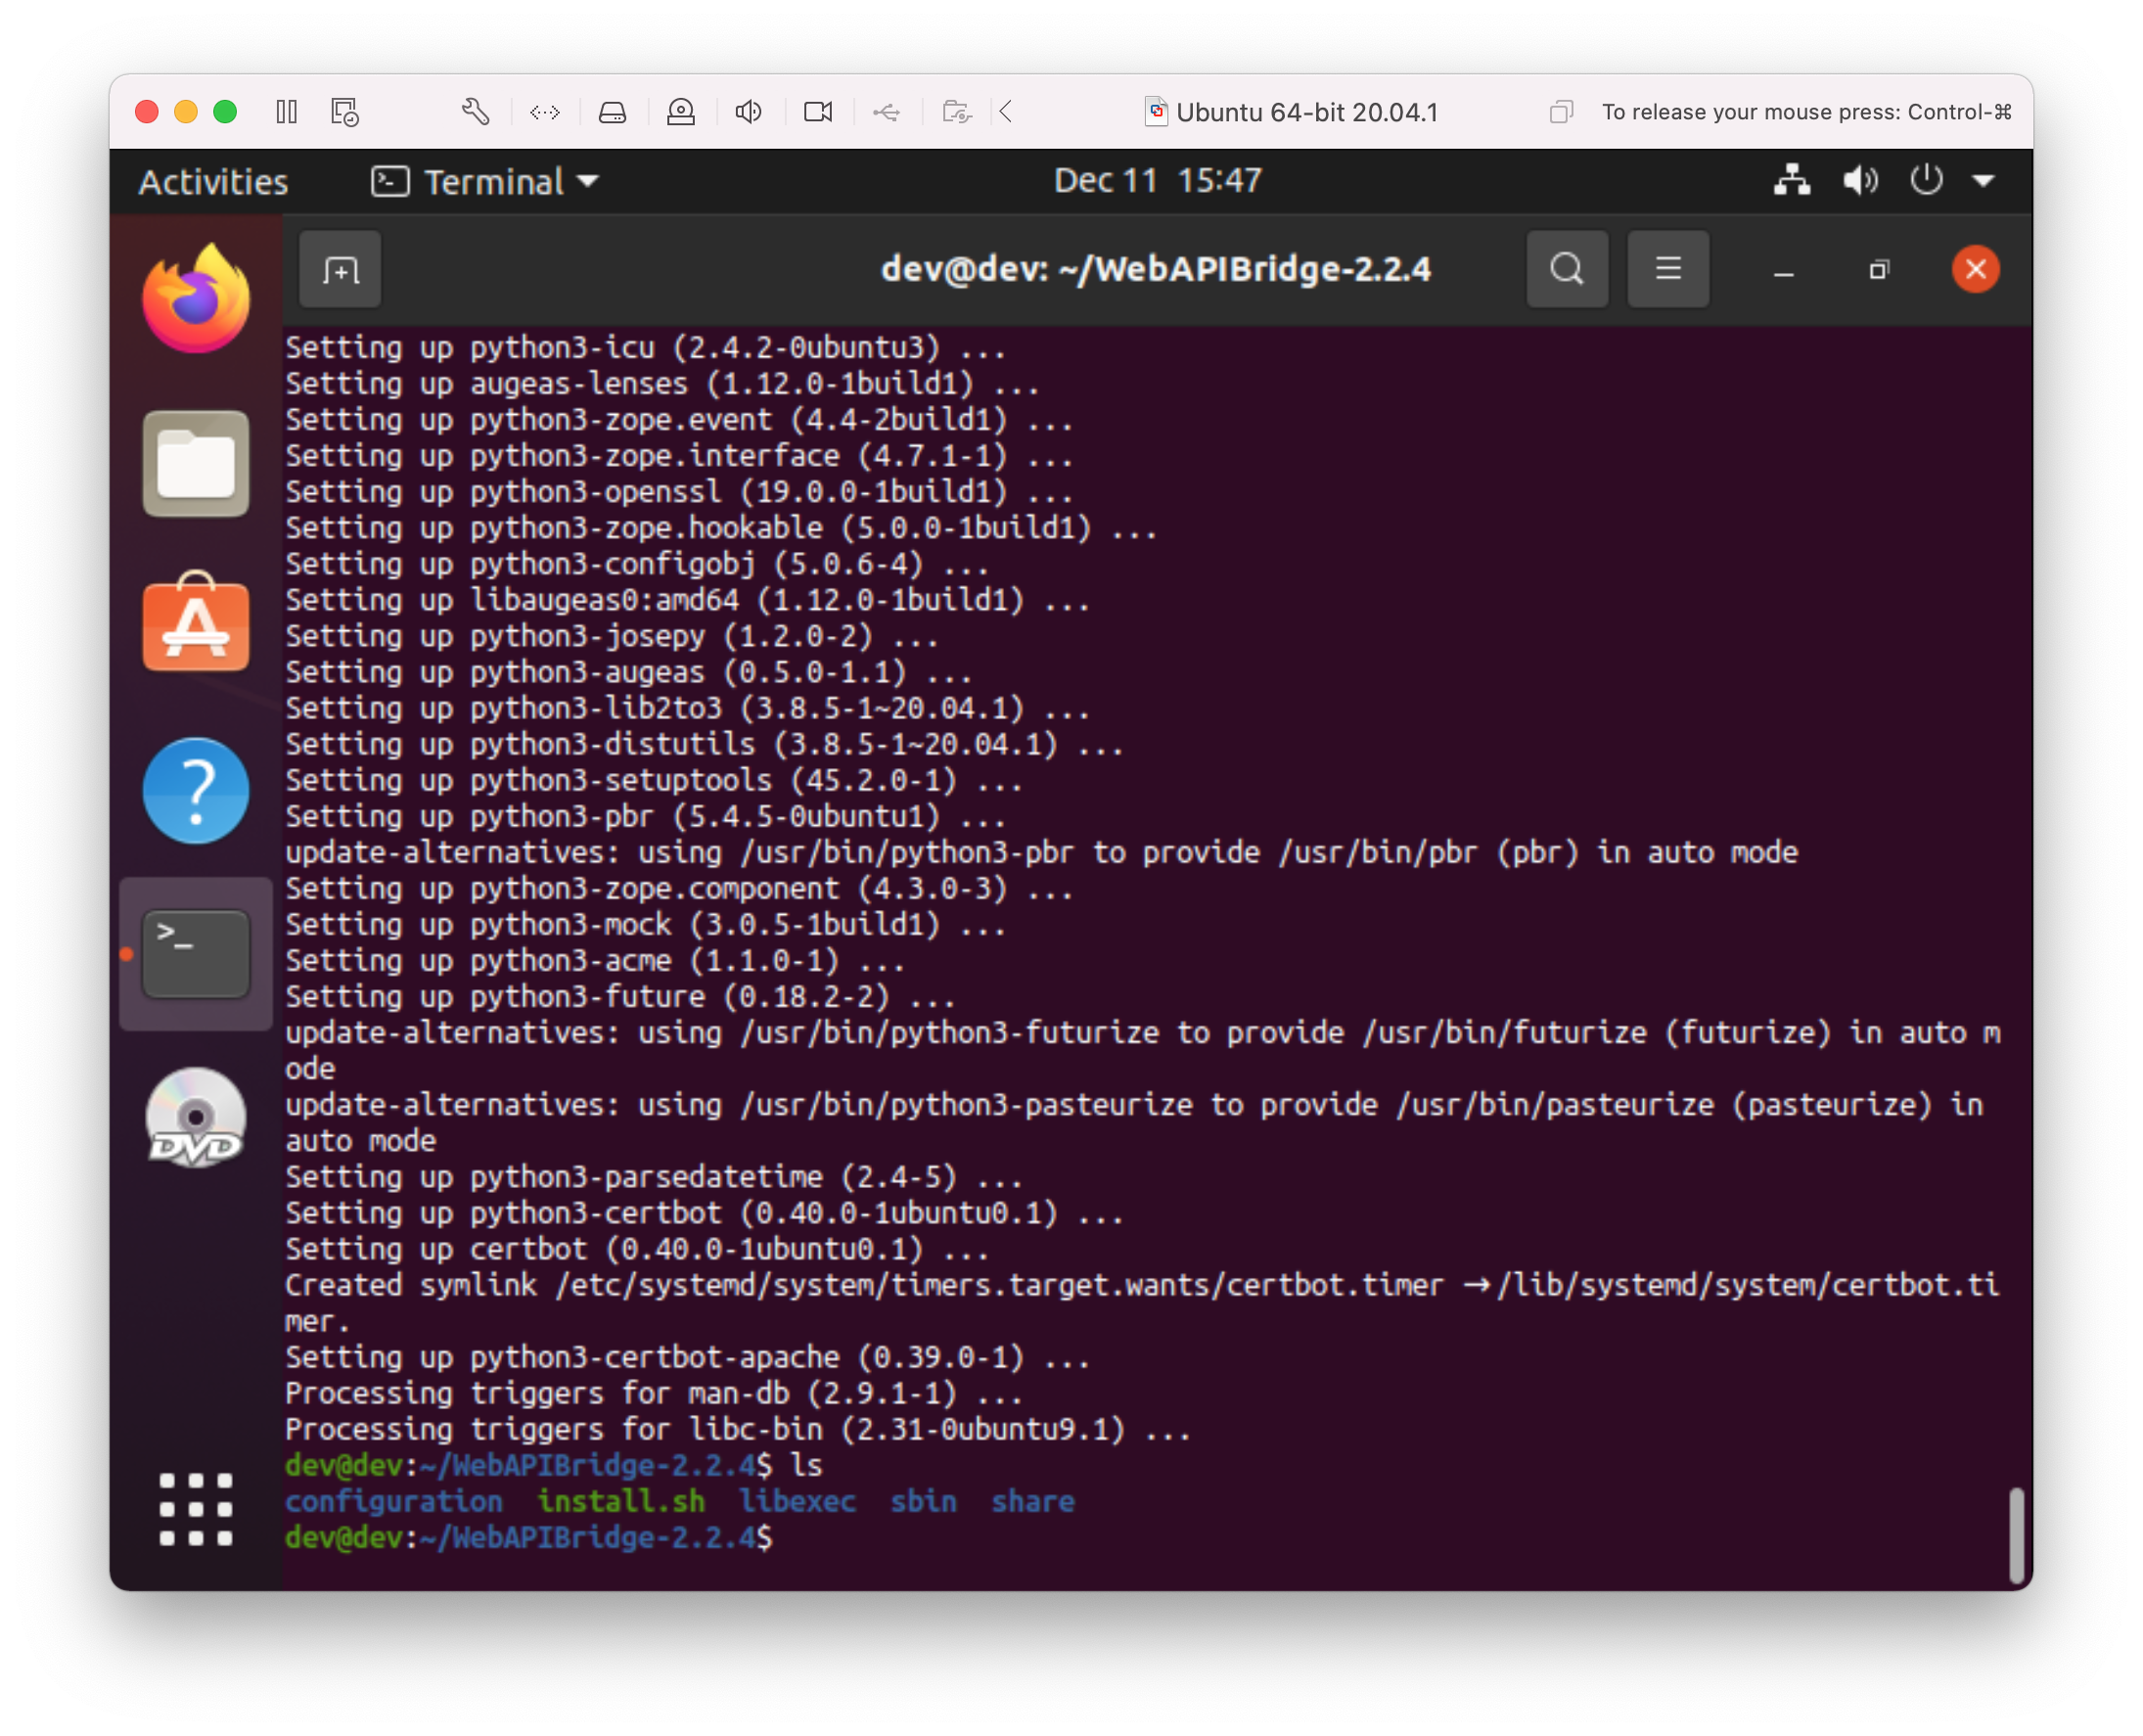This screenshot has height=1736, width=2143.
Task: Open the VM sound device icon
Action: (749, 112)
